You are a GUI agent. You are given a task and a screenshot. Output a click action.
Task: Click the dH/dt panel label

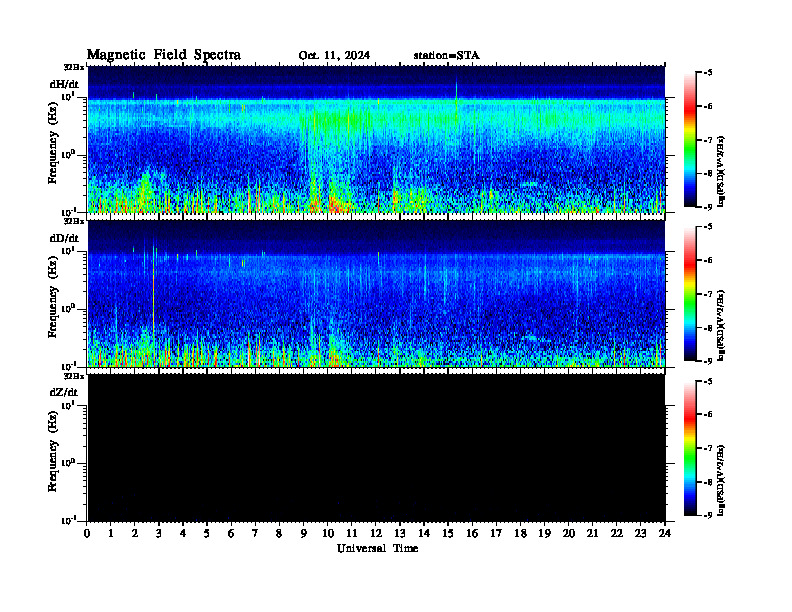pyautogui.click(x=64, y=84)
